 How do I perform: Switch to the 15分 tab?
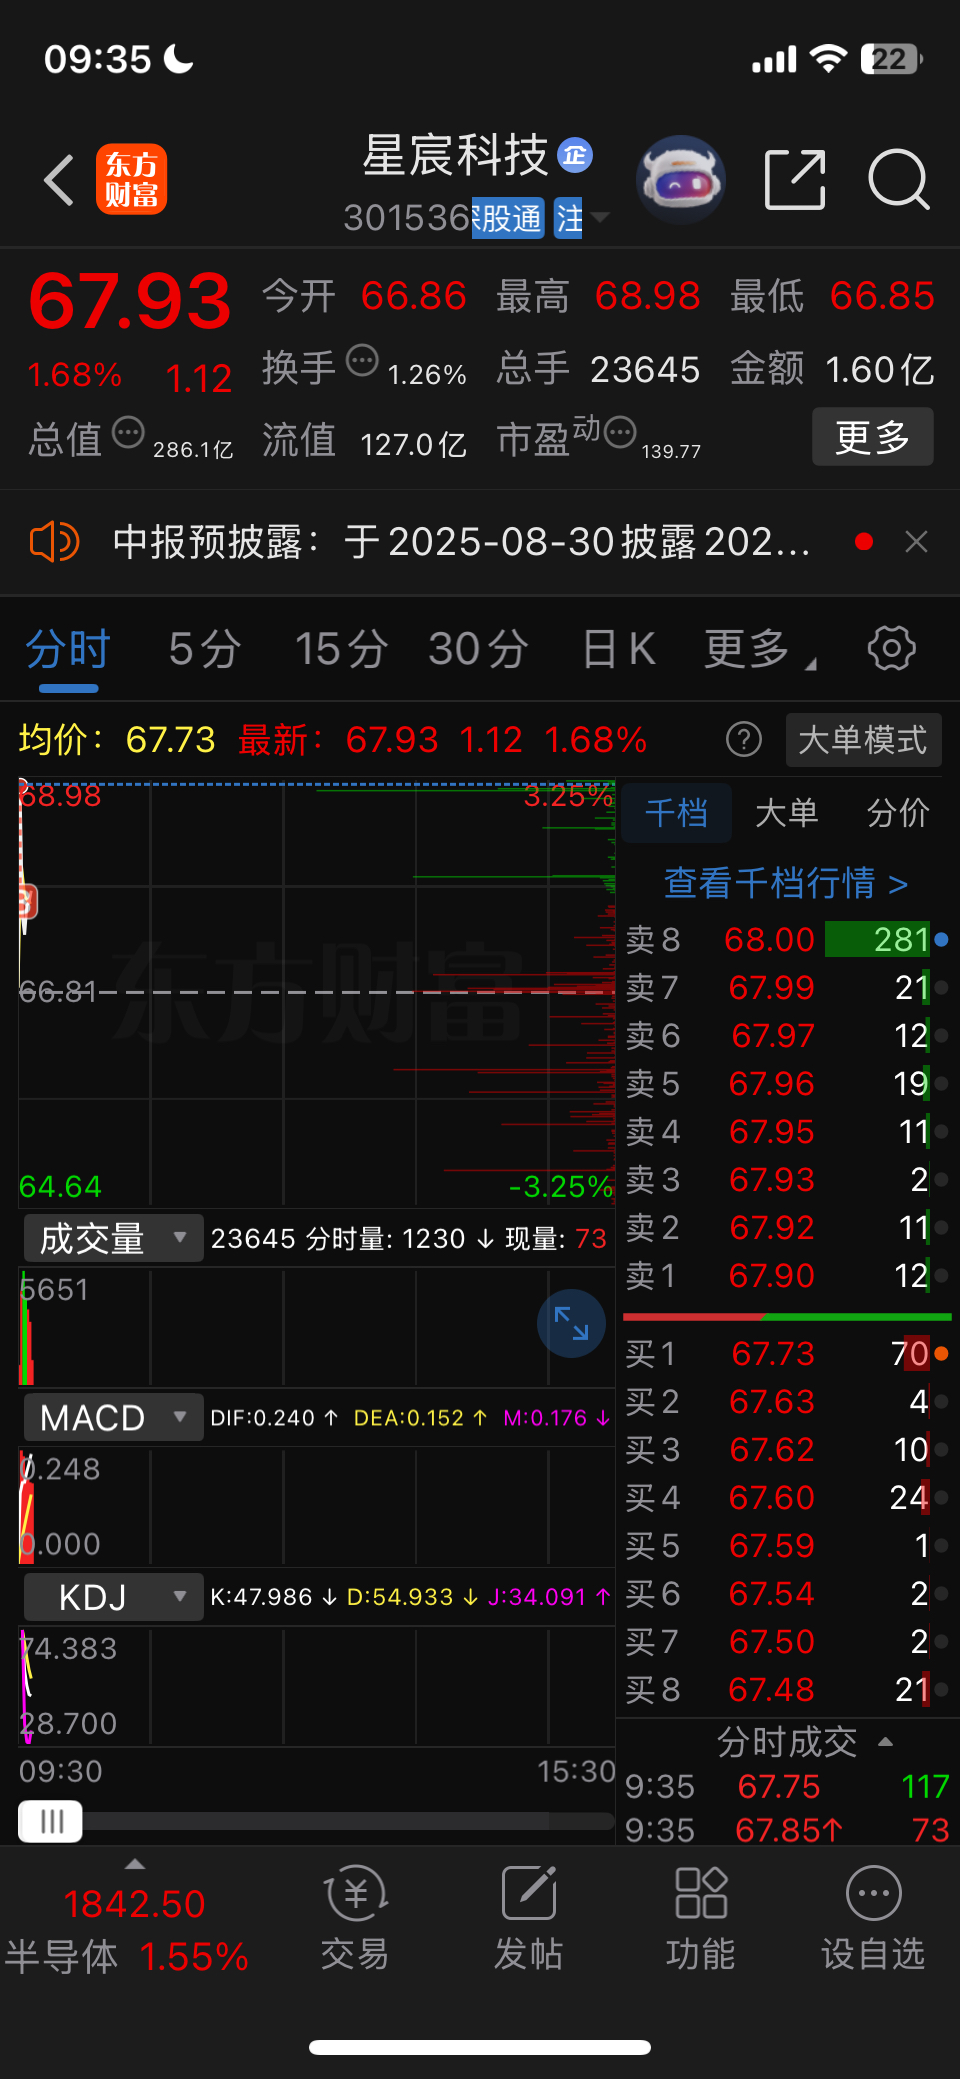[341, 649]
